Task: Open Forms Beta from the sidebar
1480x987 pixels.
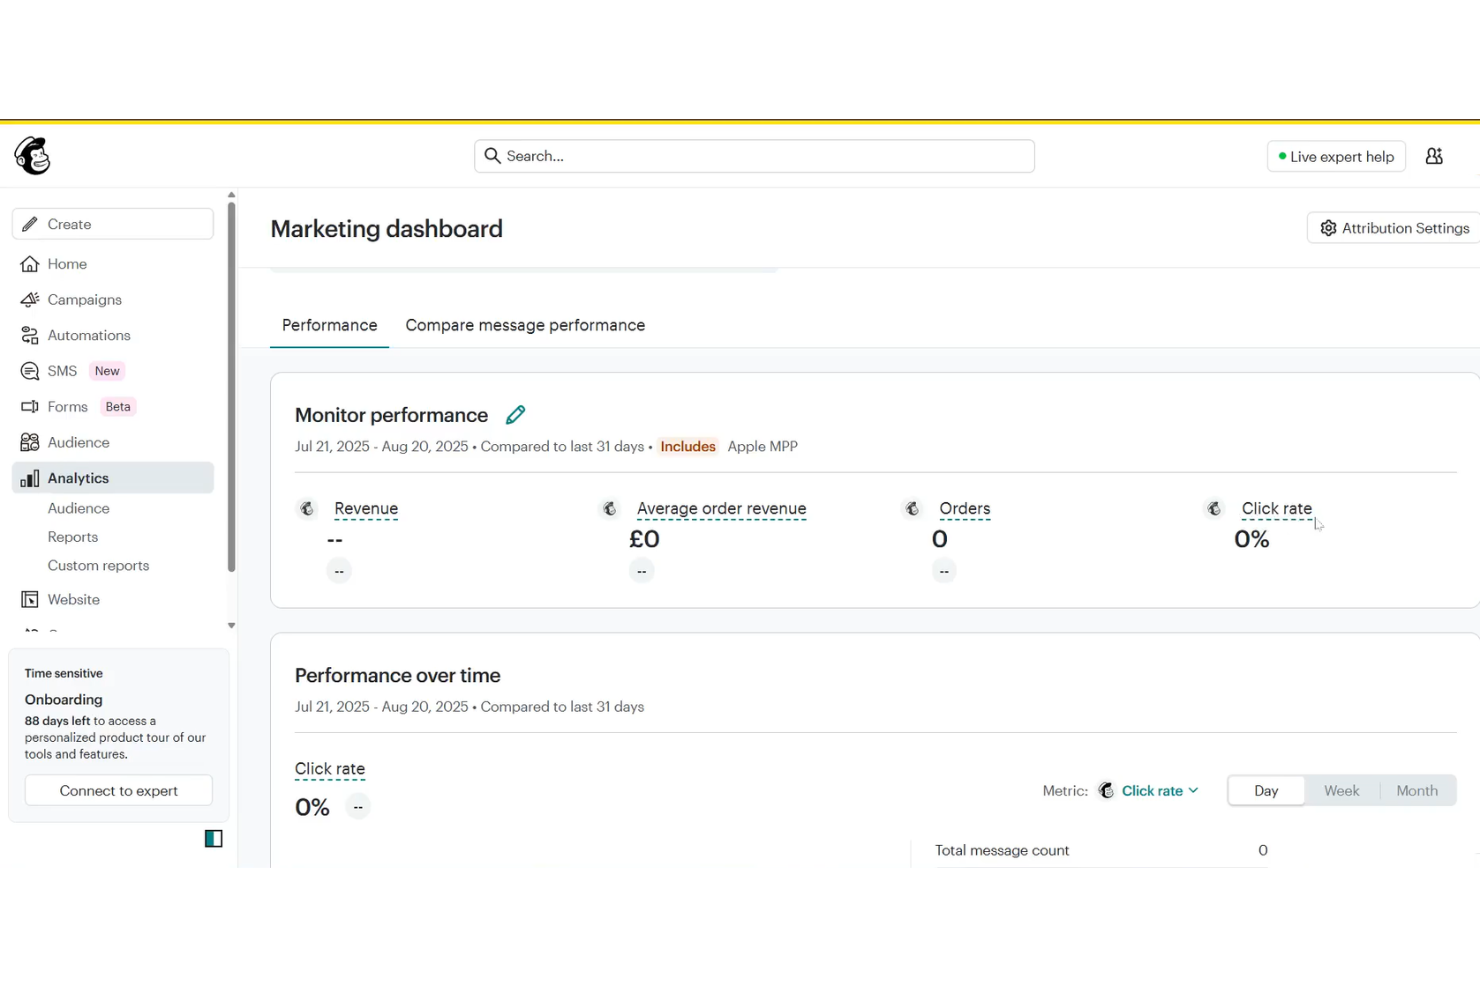Action: [x=29, y=406]
